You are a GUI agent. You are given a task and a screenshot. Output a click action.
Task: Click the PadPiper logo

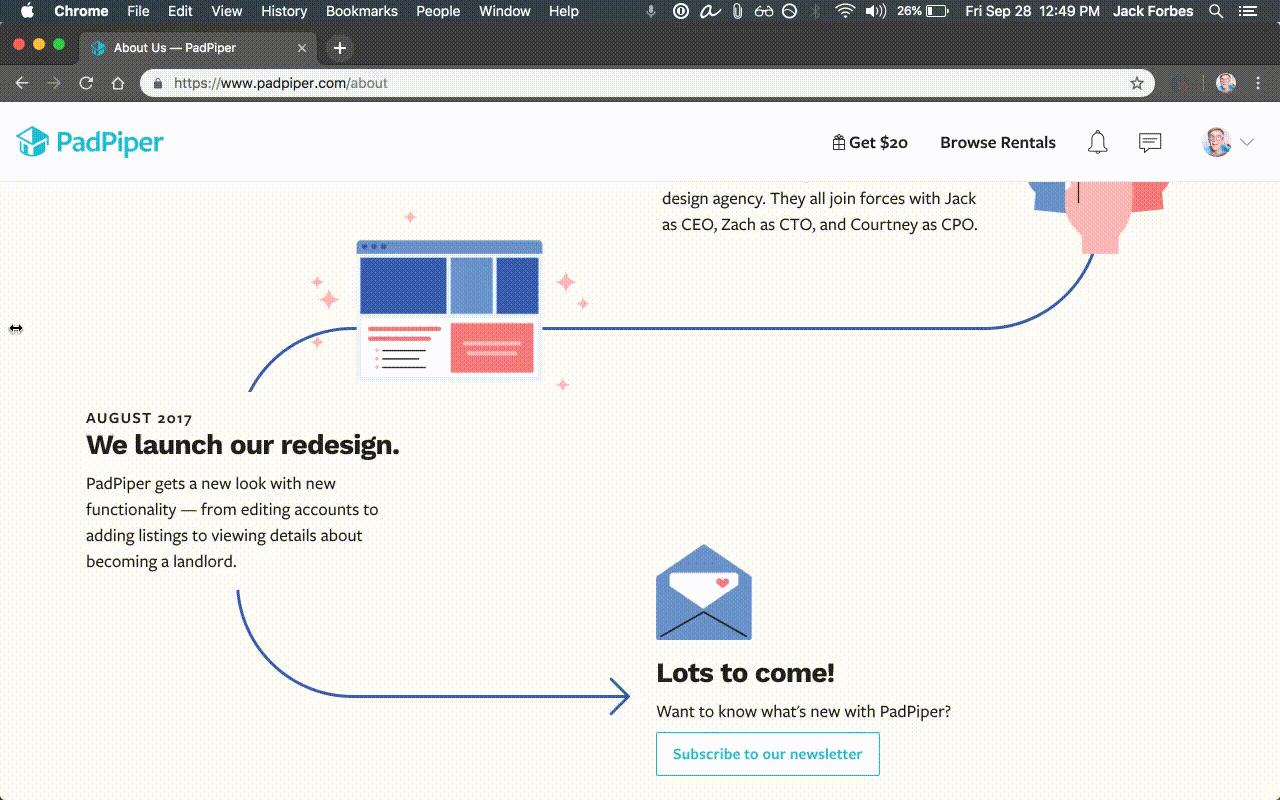click(x=90, y=142)
